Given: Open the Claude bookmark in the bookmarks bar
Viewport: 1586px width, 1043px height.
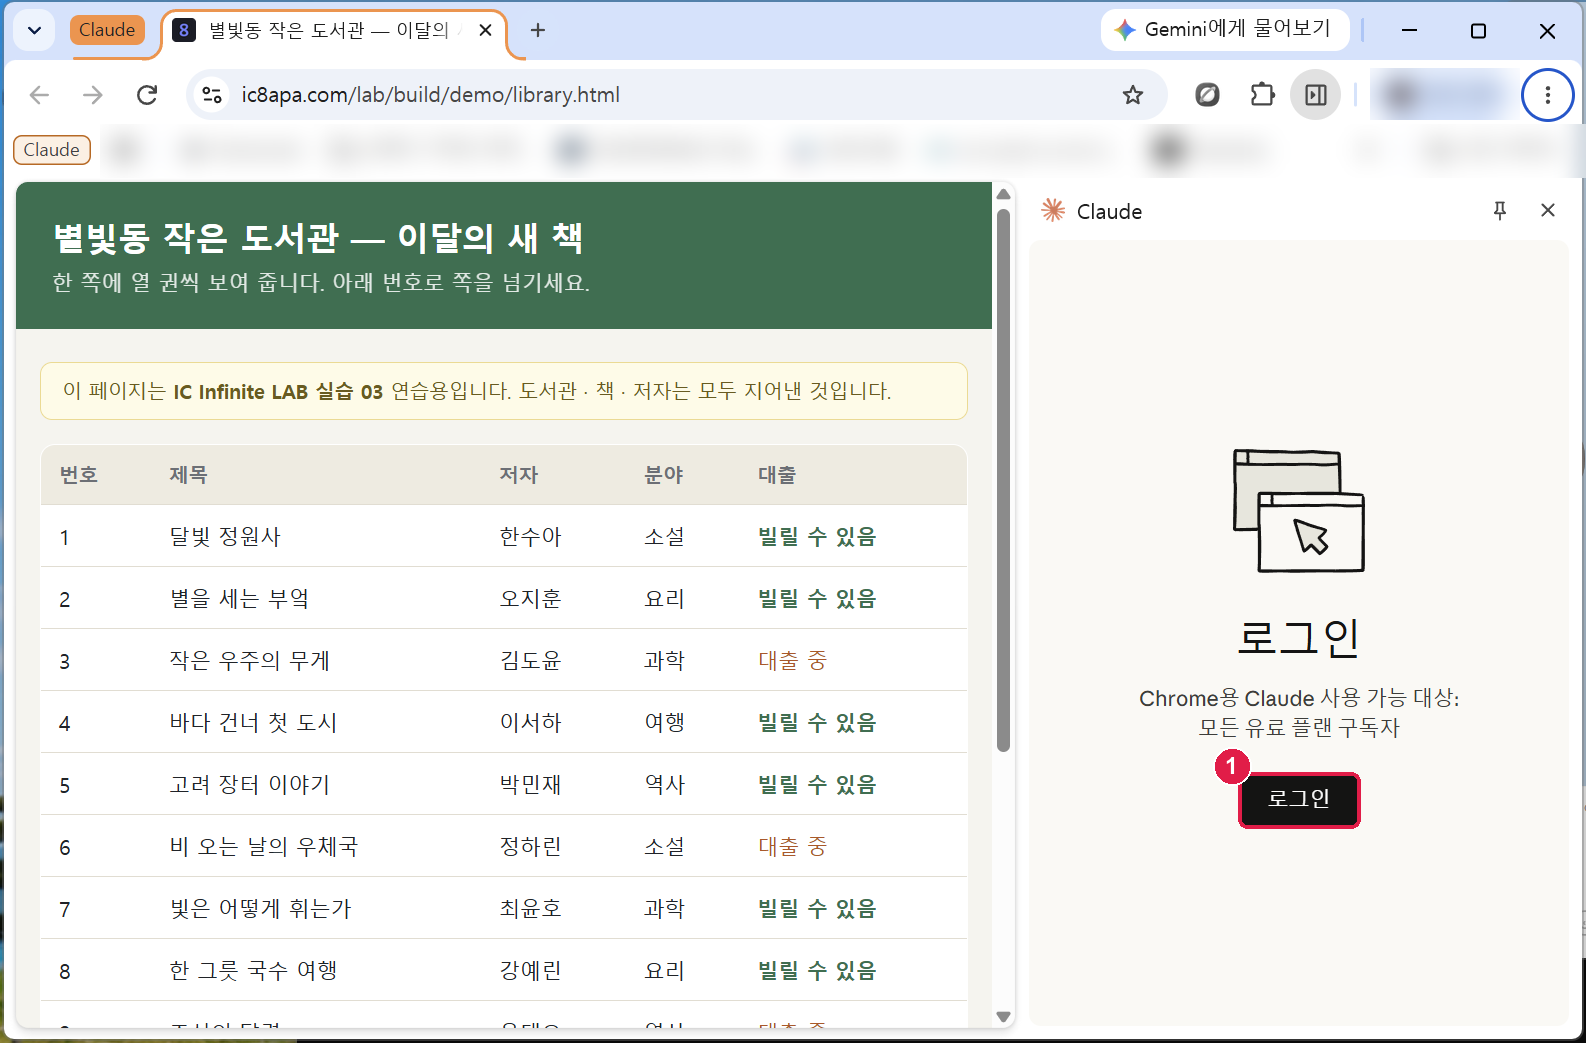Looking at the screenshot, I should point(52,150).
